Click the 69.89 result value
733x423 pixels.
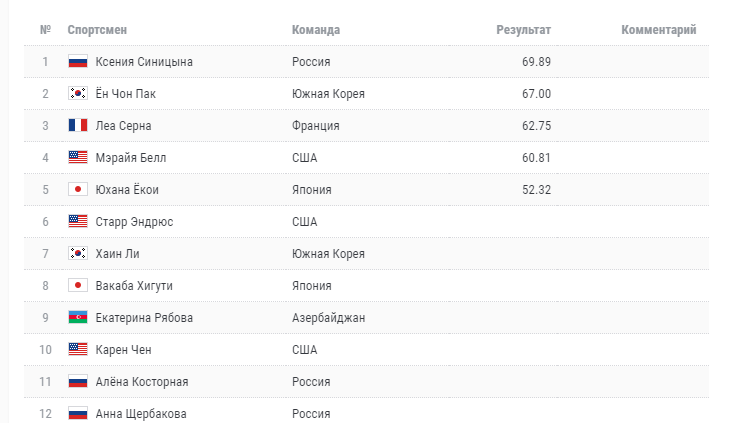[536, 62]
